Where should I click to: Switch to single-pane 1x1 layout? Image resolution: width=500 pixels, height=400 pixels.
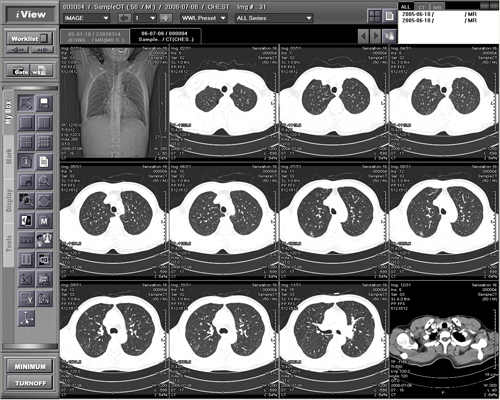(26, 123)
